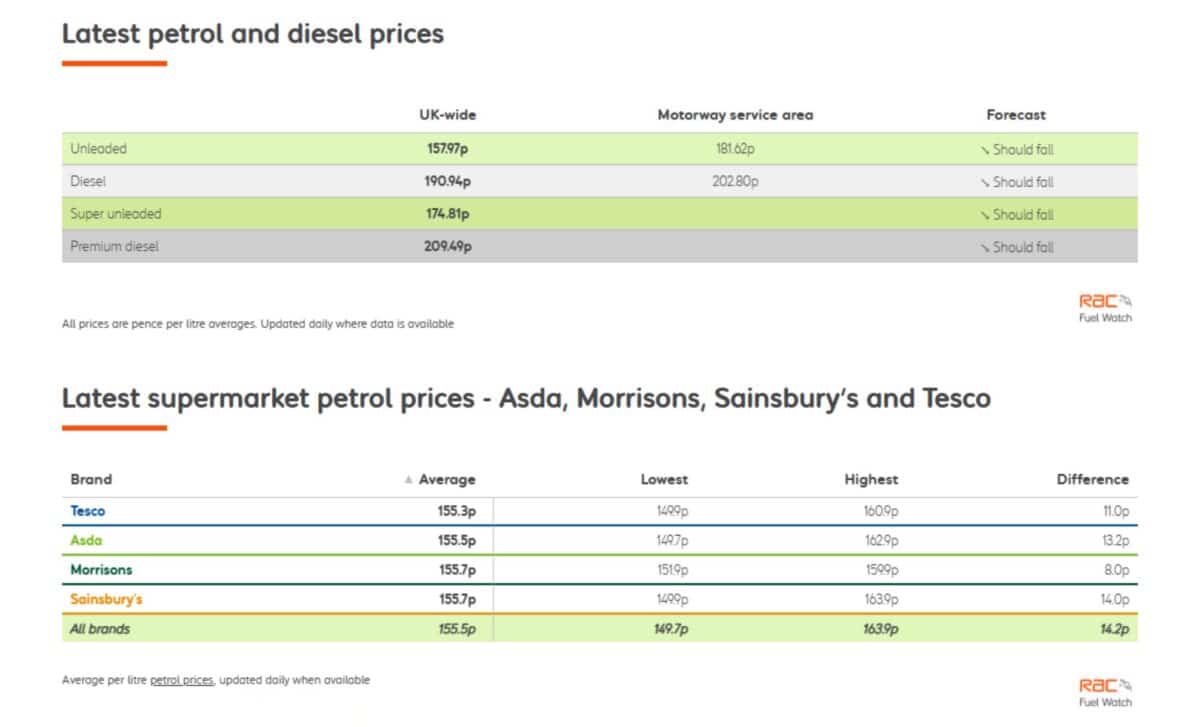
Task: Click the Latest supermarket petrol prices heading
Action: pos(526,398)
